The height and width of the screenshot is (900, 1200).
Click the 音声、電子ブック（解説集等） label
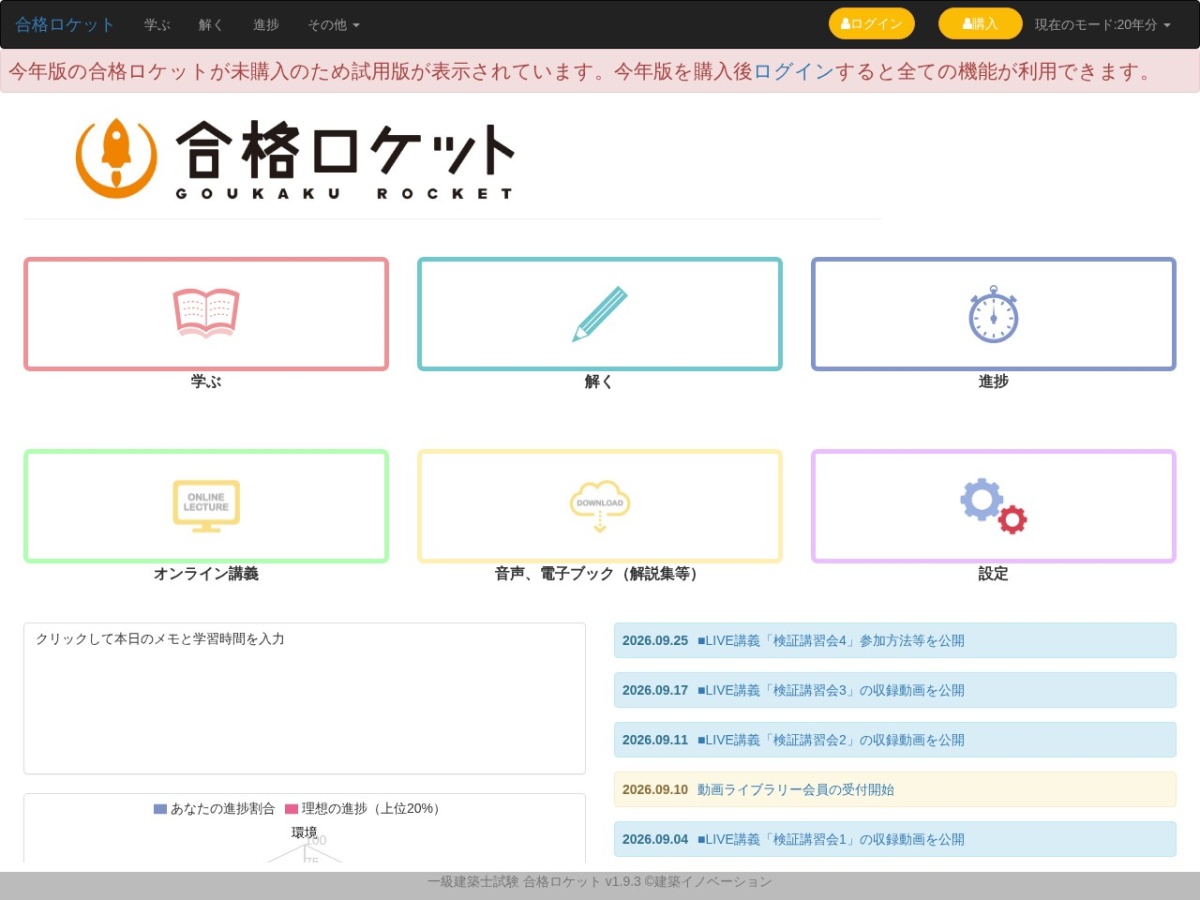[x=599, y=573]
